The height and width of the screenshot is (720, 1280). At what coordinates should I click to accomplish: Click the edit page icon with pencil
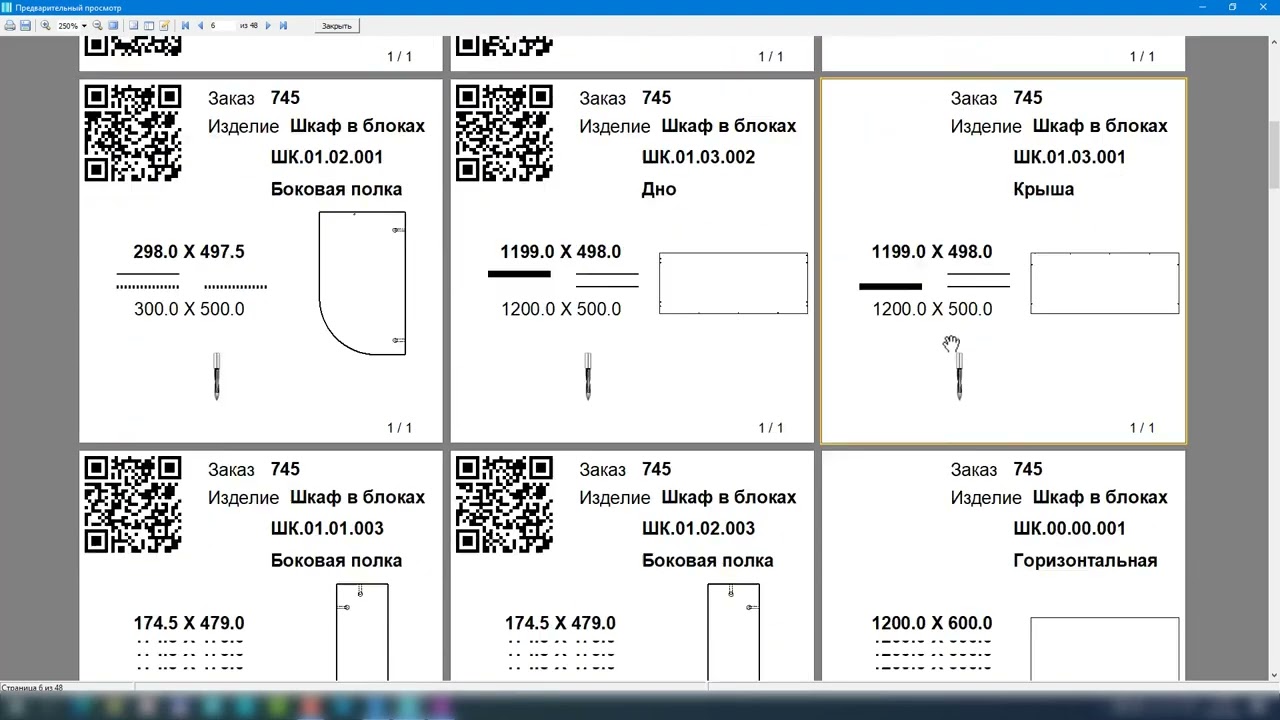coord(164,26)
